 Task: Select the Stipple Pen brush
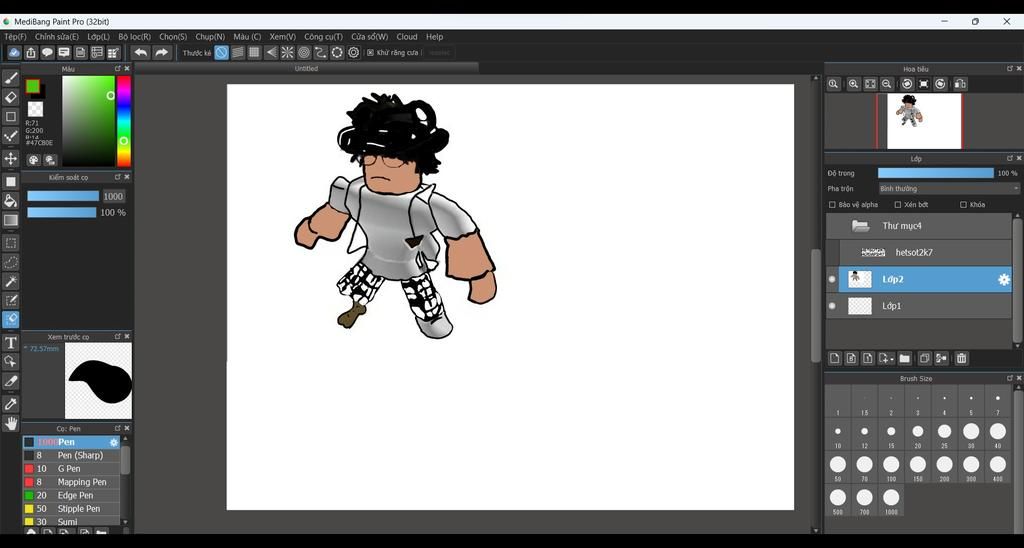point(72,508)
